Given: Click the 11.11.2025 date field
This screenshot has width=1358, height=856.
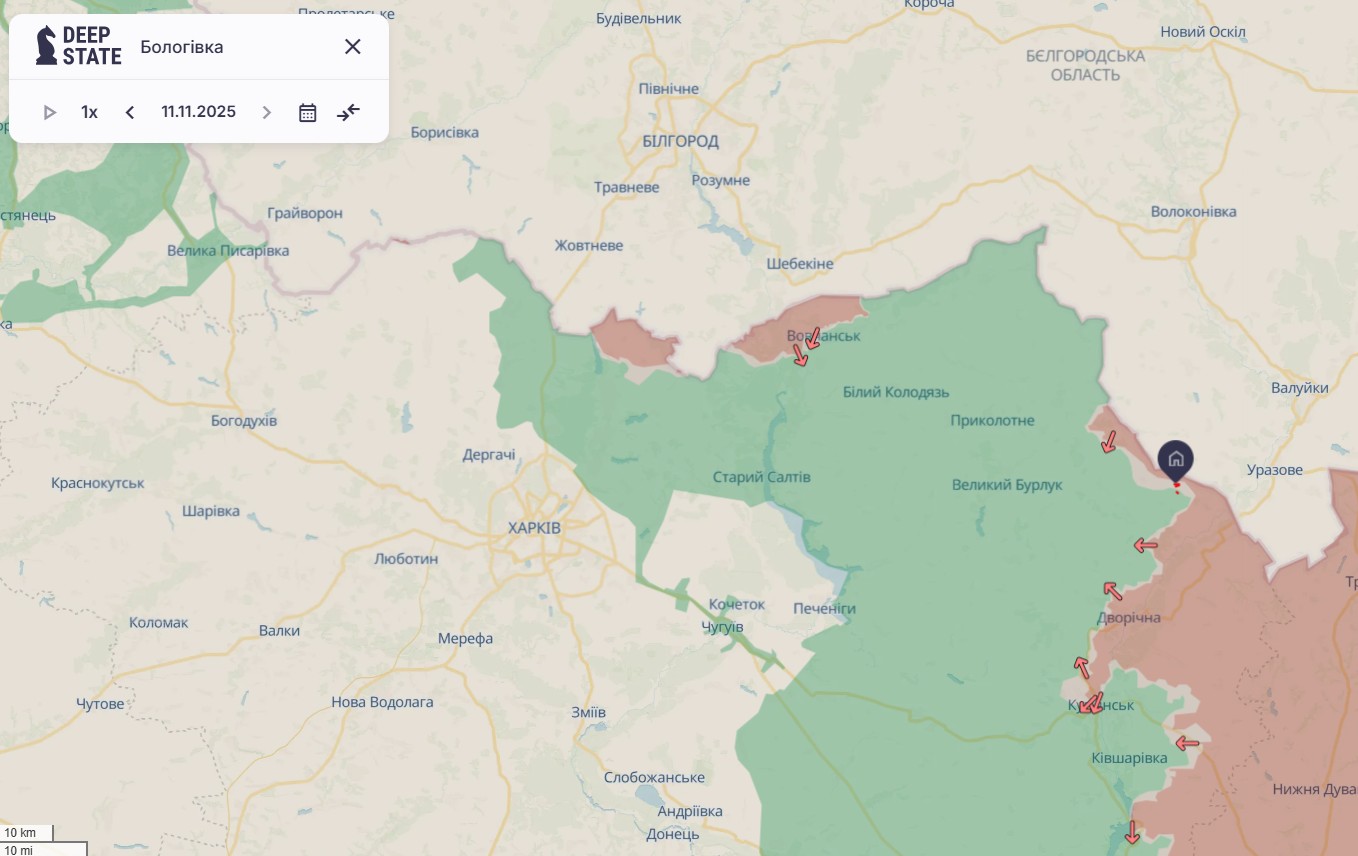Looking at the screenshot, I should (x=198, y=112).
